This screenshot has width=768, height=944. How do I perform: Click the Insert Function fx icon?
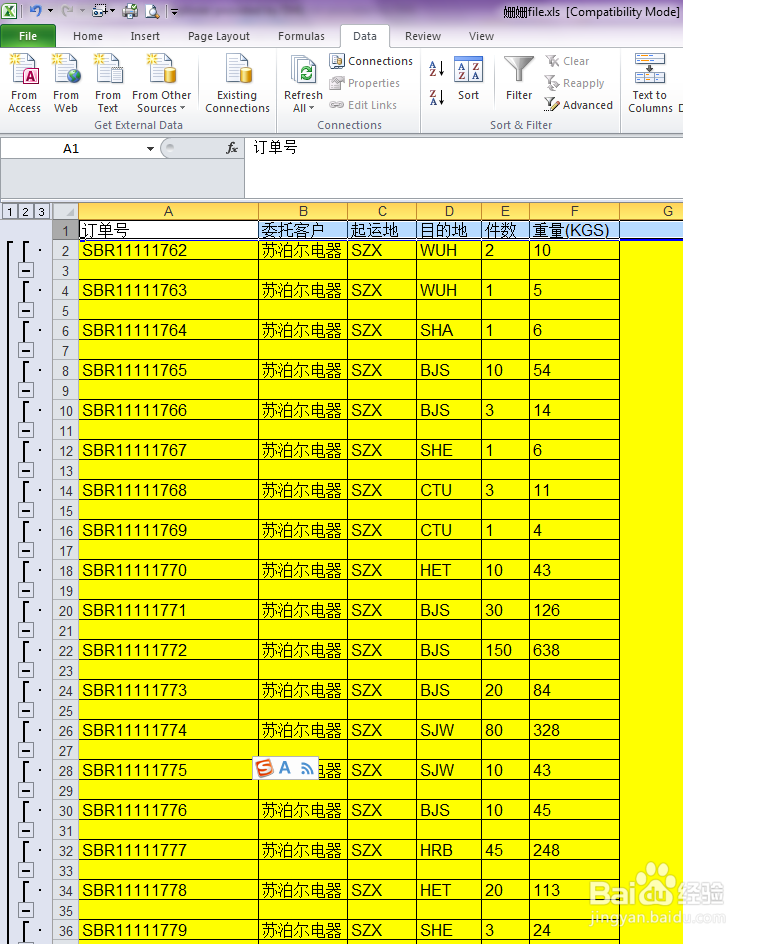point(232,148)
